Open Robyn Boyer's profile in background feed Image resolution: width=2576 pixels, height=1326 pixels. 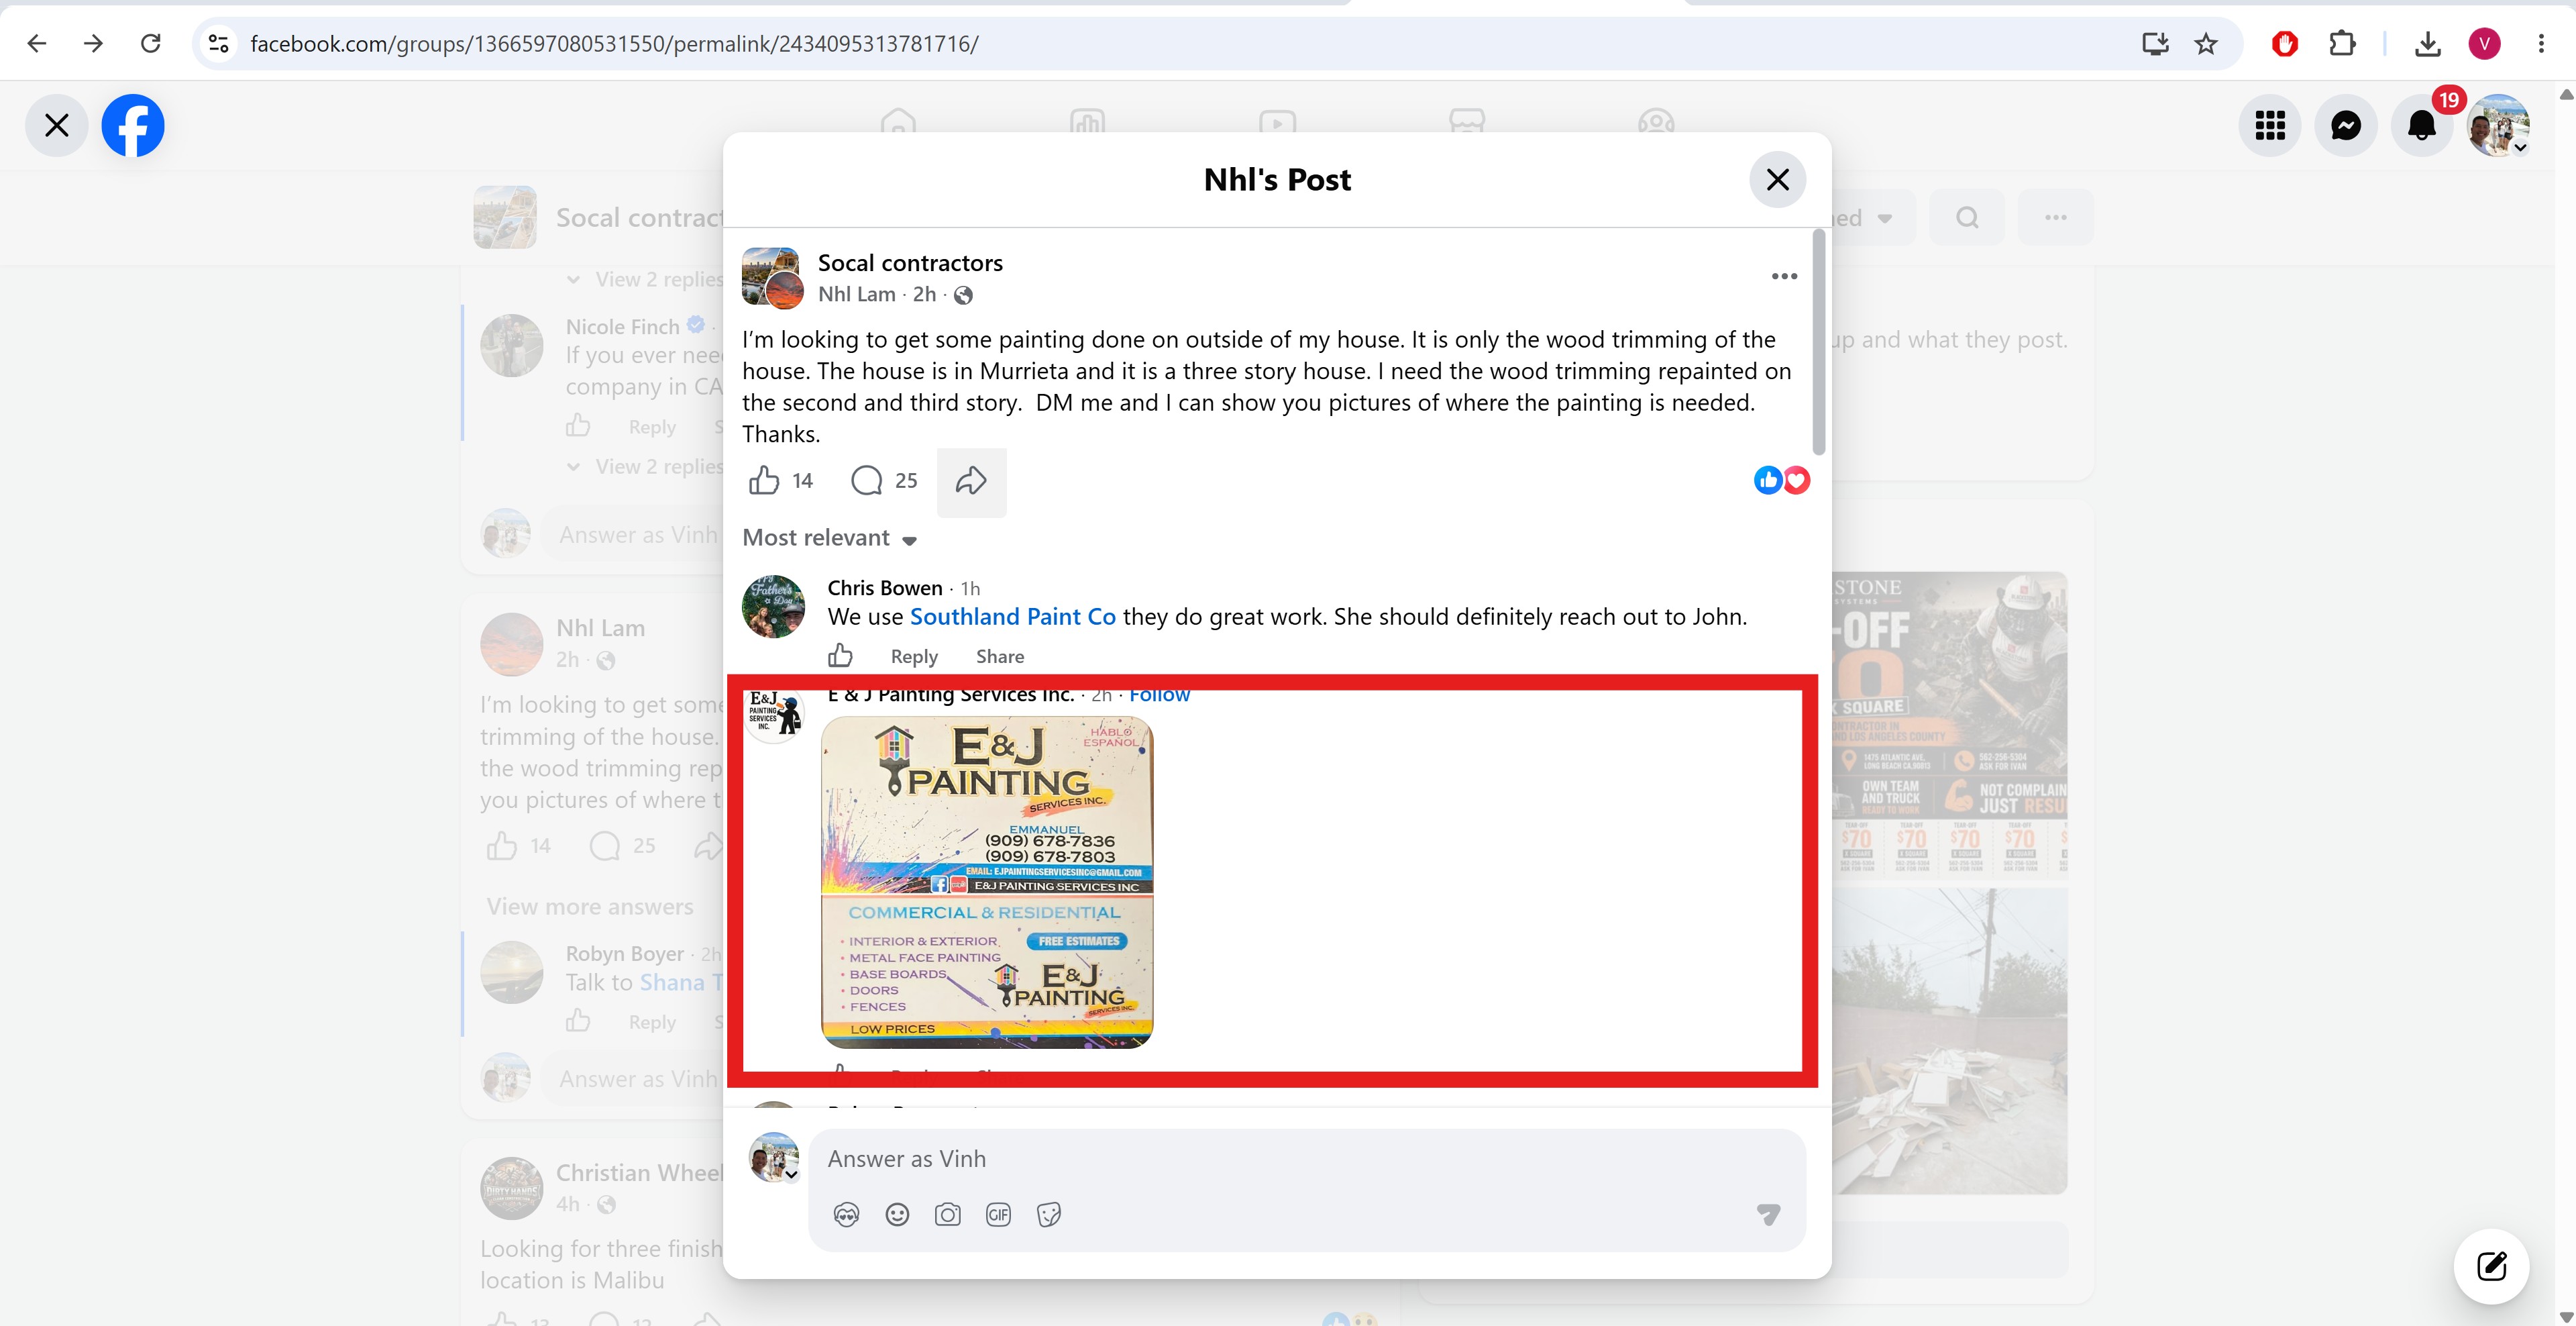[x=625, y=954]
